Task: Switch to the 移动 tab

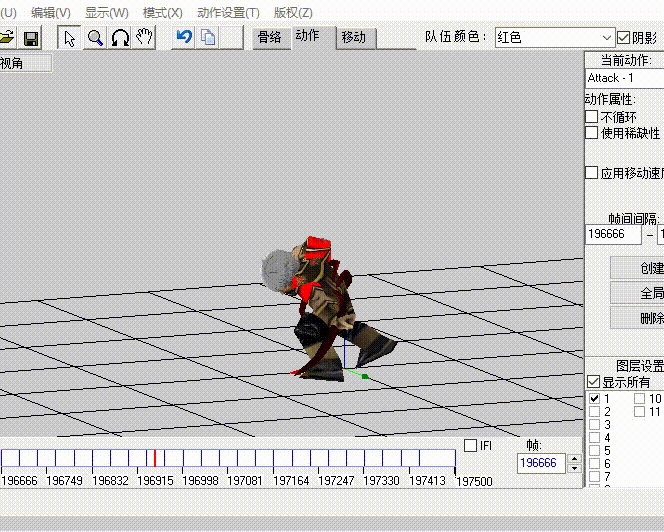Action: click(x=354, y=38)
